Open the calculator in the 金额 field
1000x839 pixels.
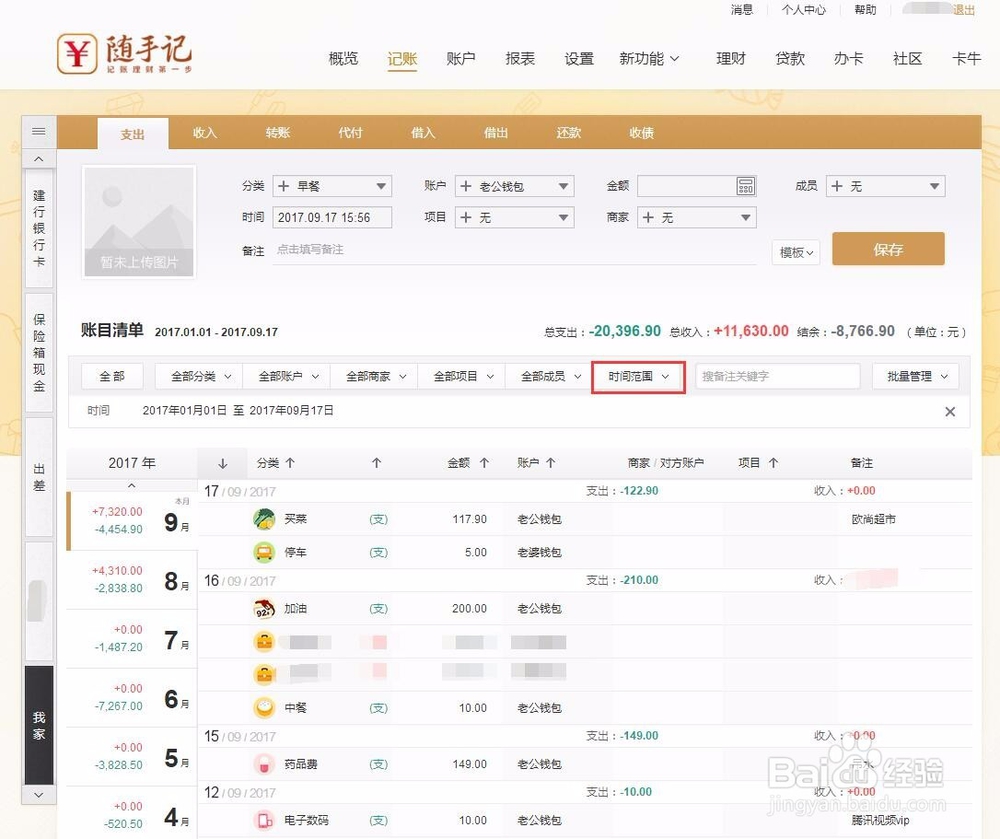pos(745,185)
